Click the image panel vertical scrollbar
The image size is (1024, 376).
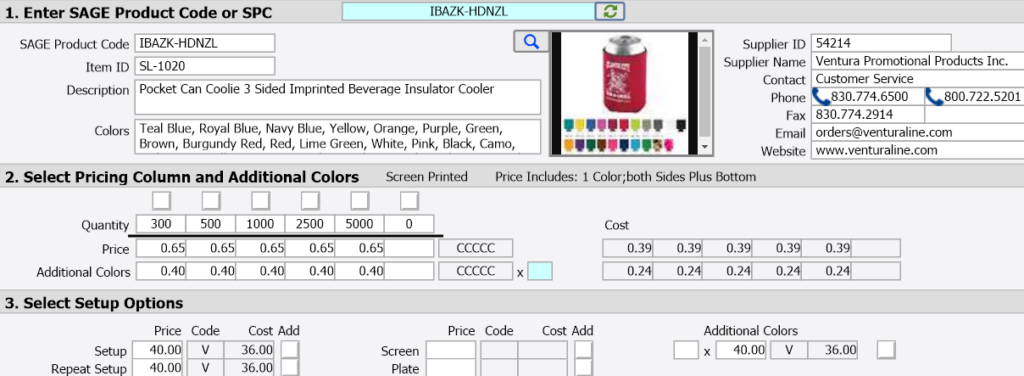click(705, 93)
